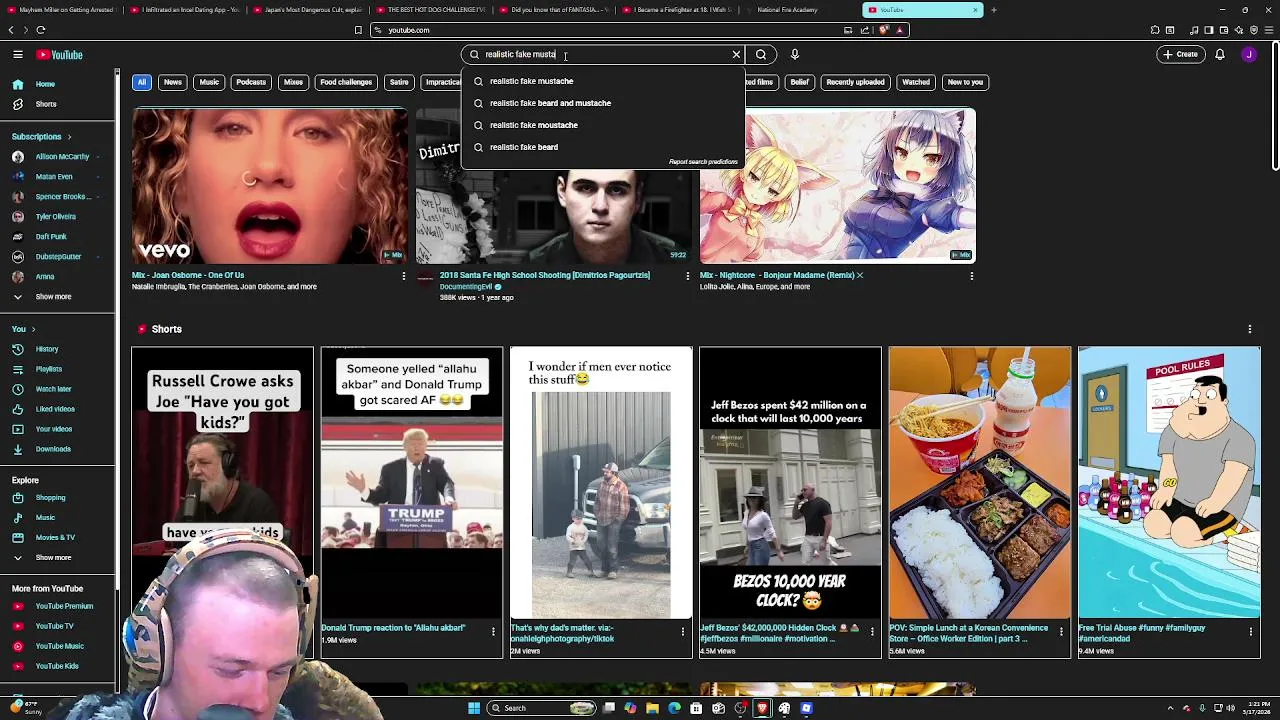Open the Subscriptions section chevron
The height and width of the screenshot is (720, 1280).
pyautogui.click(x=69, y=136)
